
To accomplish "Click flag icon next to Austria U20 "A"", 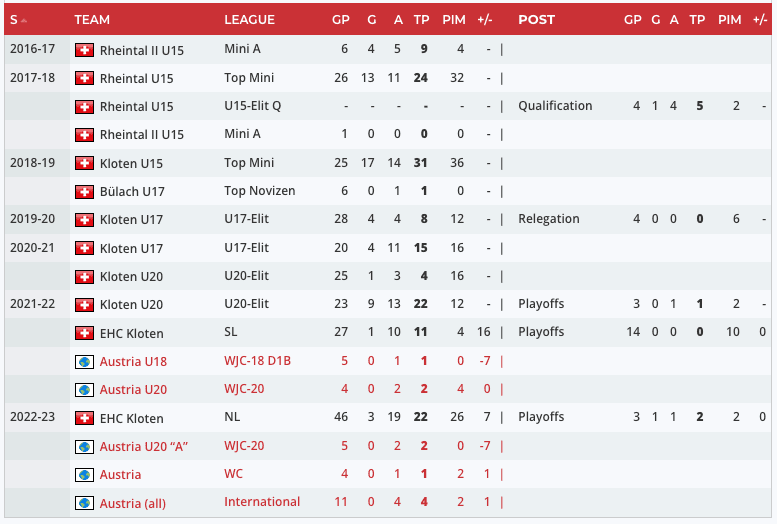I will pos(84,446).
